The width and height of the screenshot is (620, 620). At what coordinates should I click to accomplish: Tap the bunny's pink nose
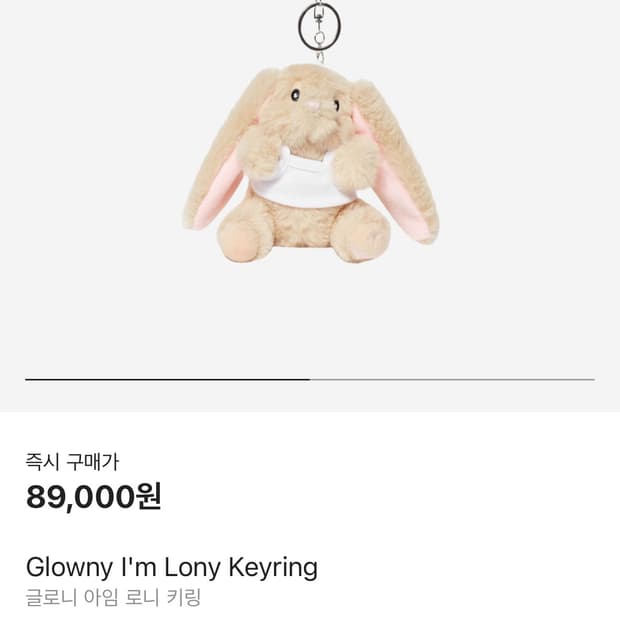pos(313,105)
